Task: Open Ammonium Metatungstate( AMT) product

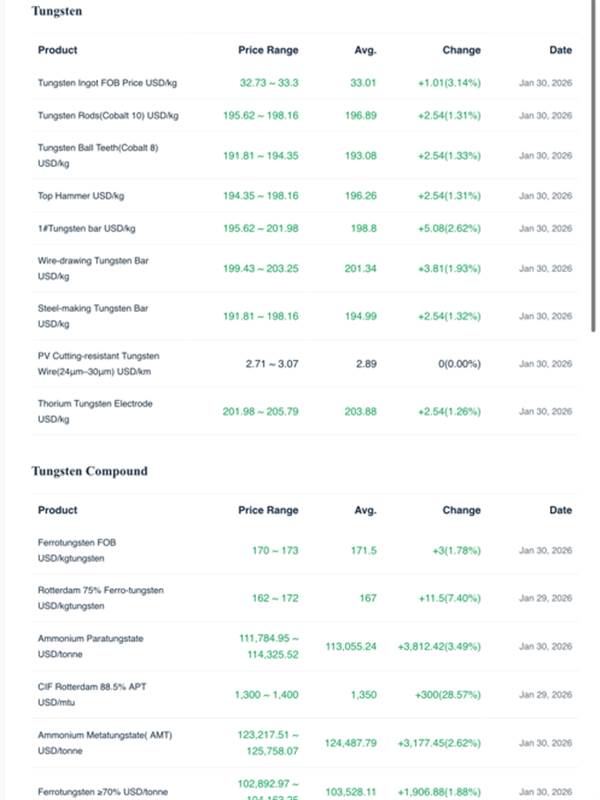Action: tap(102, 742)
